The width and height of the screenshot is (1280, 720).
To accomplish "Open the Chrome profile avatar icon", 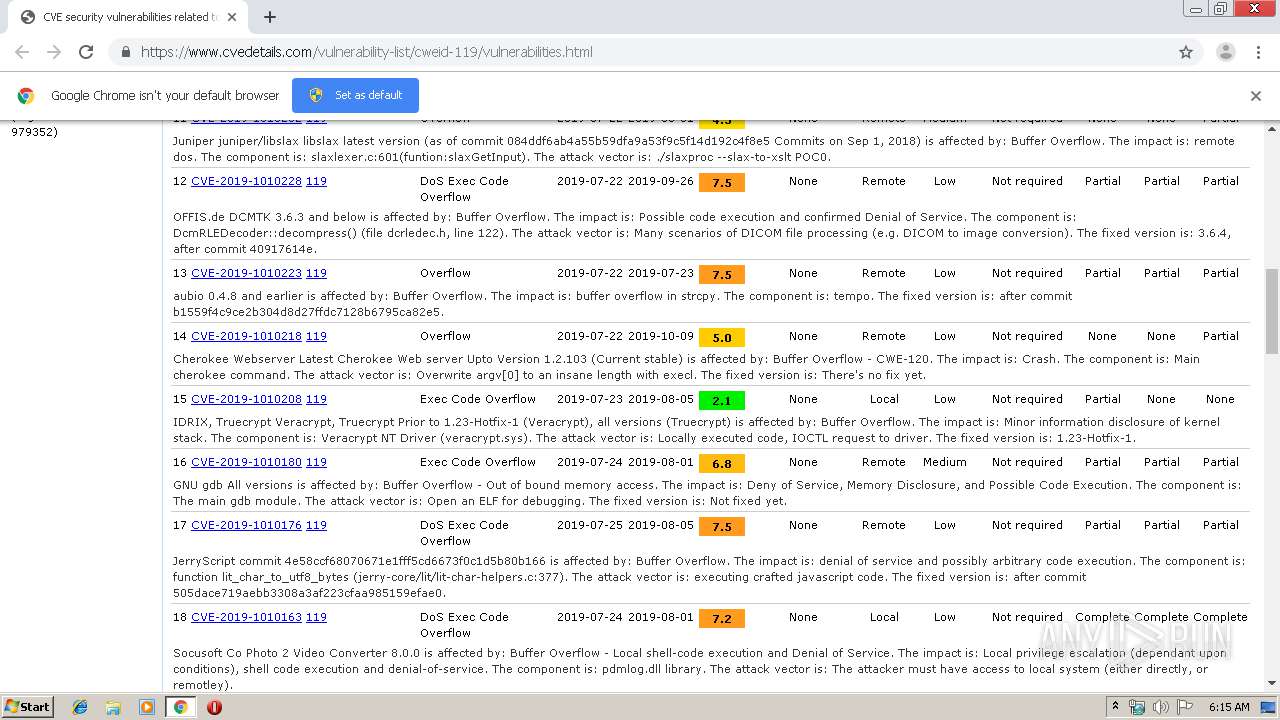I will tap(1225, 52).
